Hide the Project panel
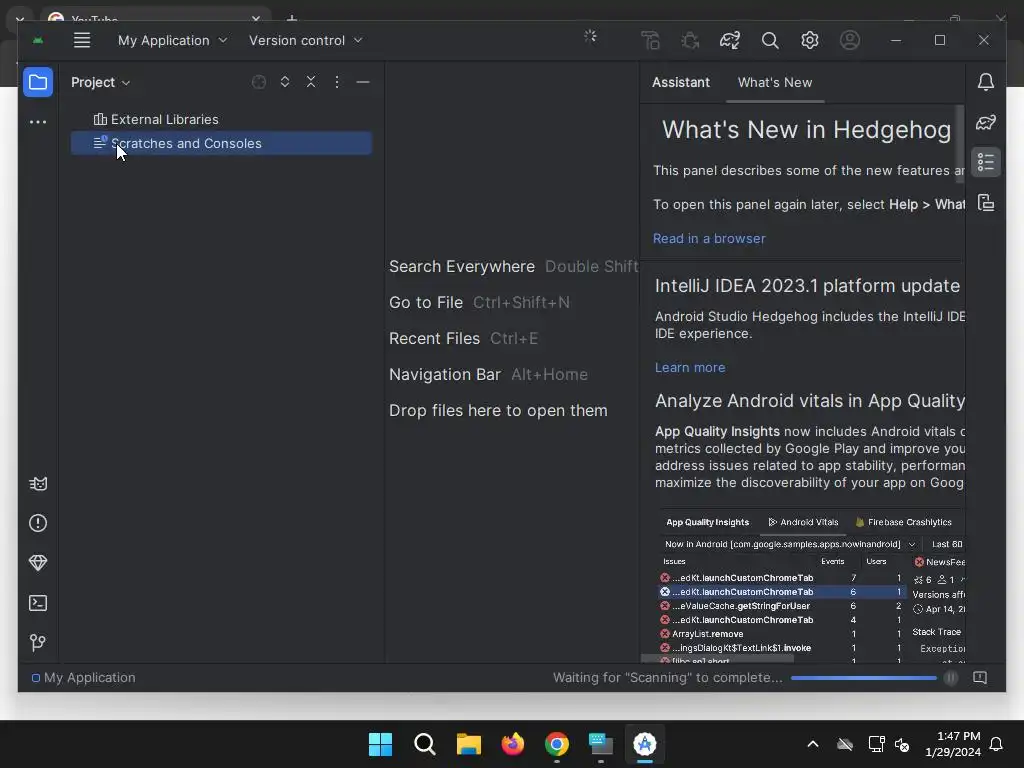Viewport: 1024px width, 768px height. point(363,82)
